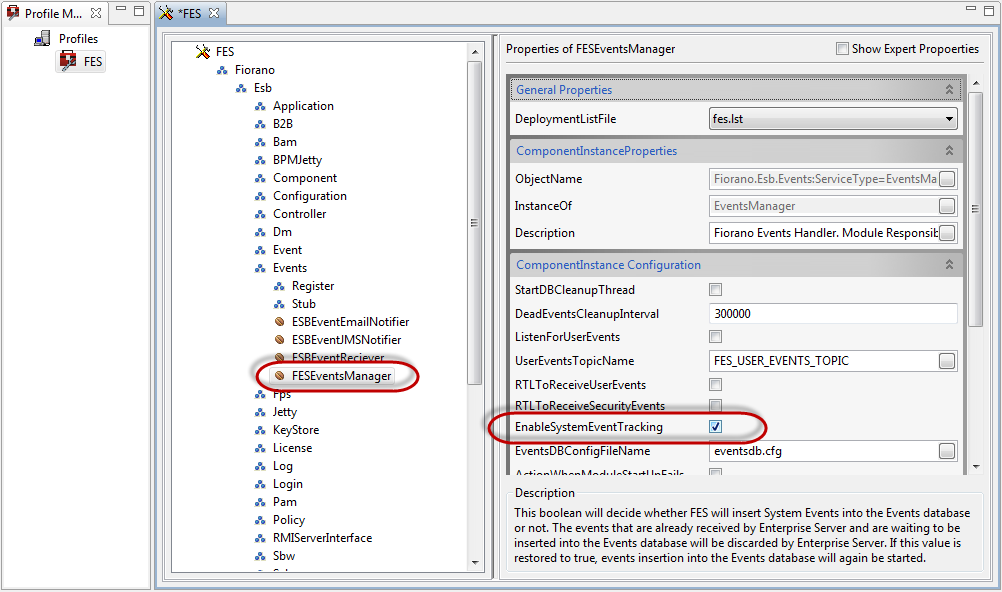Open the EventsDBConfigFileName editor button
Image resolution: width=1002 pixels, height=592 pixels.
(947, 451)
